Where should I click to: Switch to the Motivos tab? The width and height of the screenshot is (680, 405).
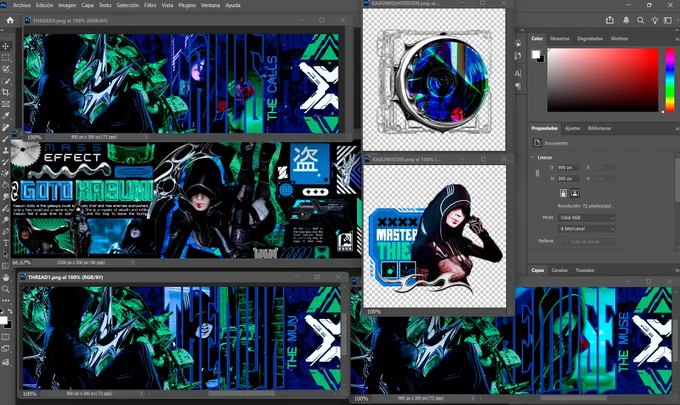tap(619, 39)
